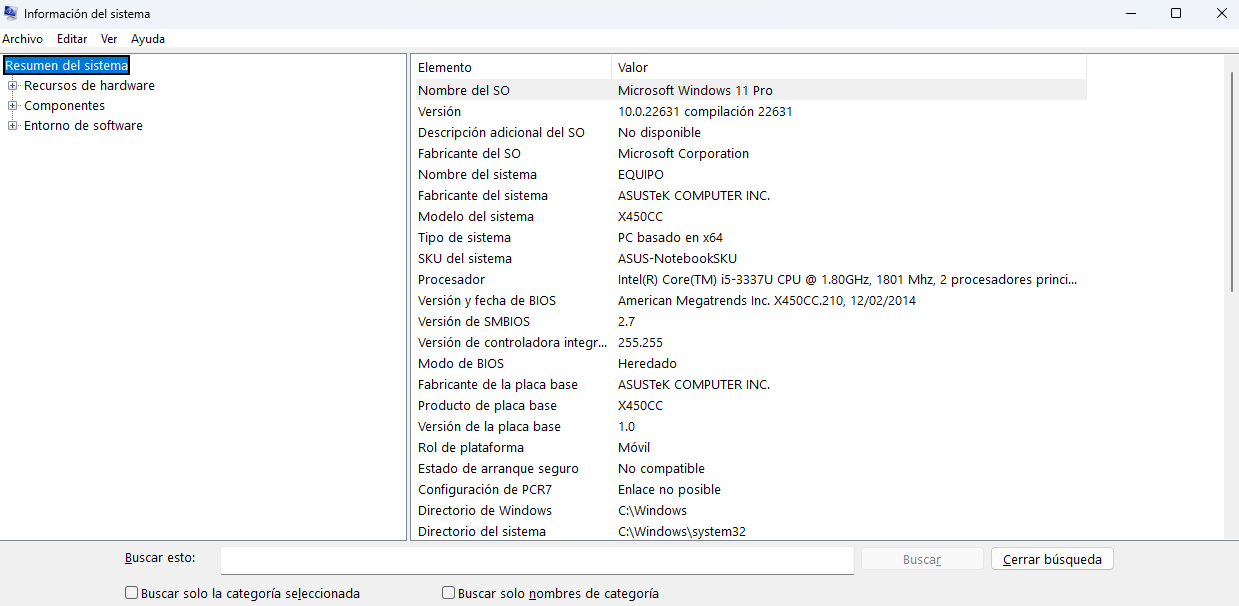Viewport: 1239px width, 606px height.
Task: Minimize the Información del sistema window
Action: 1129,13
